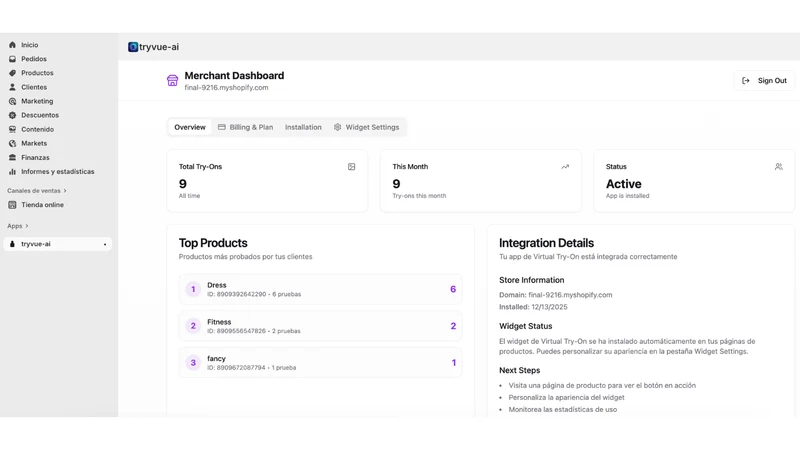Viewport: 800px width, 450px height.
Task: Click the Total Try-Ons label
Action: click(x=200, y=167)
